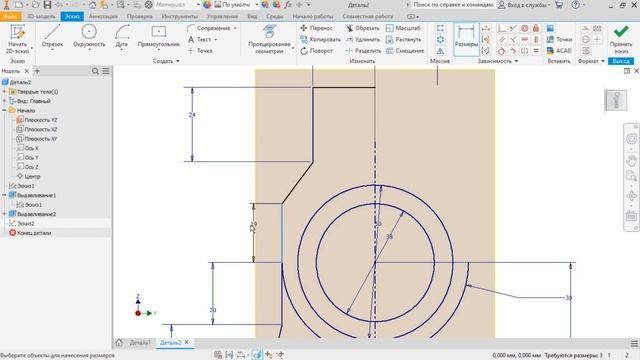640x360 pixels.
Task: Click the ViewCube in the canvas
Action: tap(616, 100)
